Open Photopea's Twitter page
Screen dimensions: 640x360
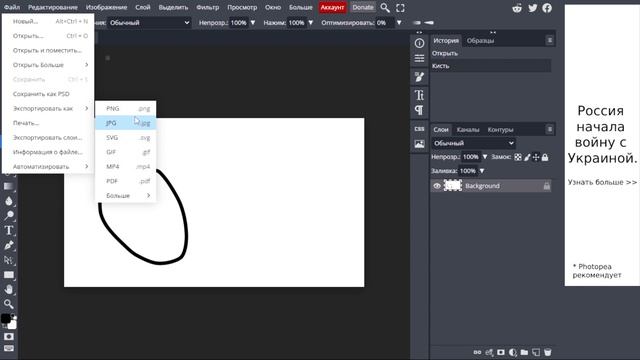(532, 8)
